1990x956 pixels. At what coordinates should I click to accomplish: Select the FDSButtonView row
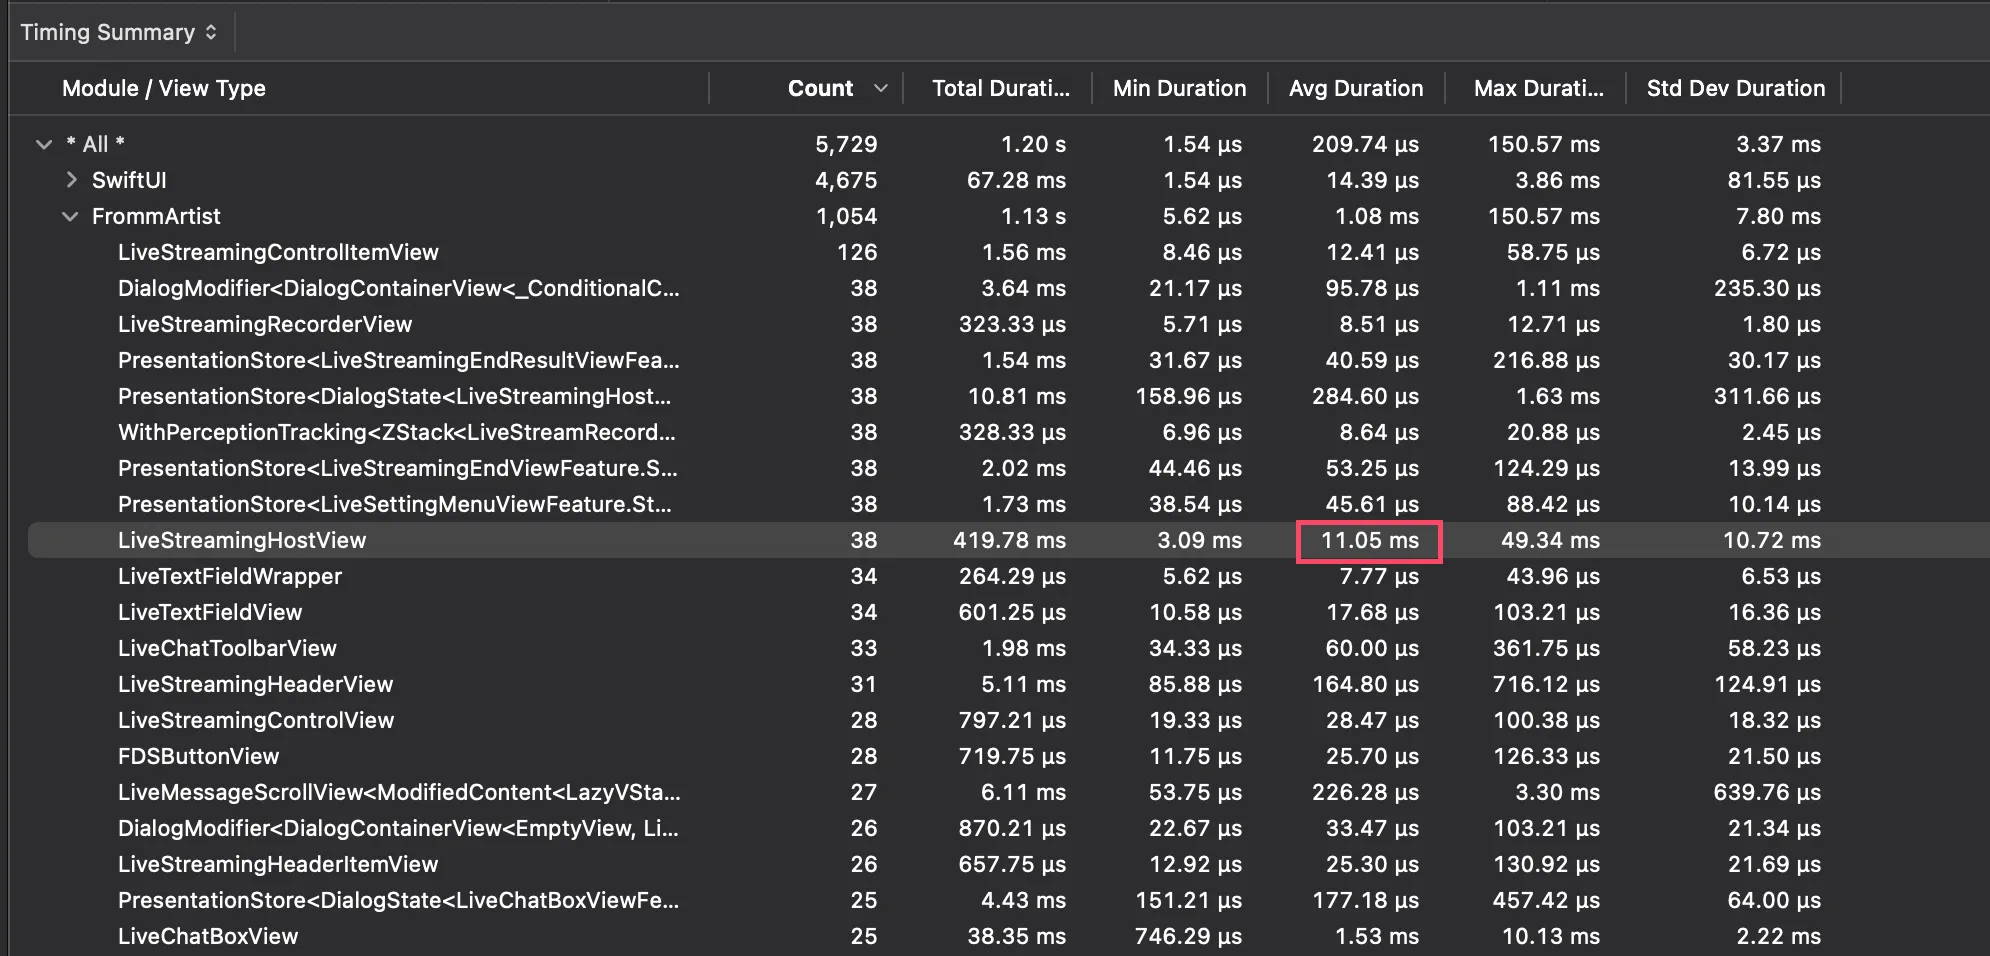(1008, 756)
